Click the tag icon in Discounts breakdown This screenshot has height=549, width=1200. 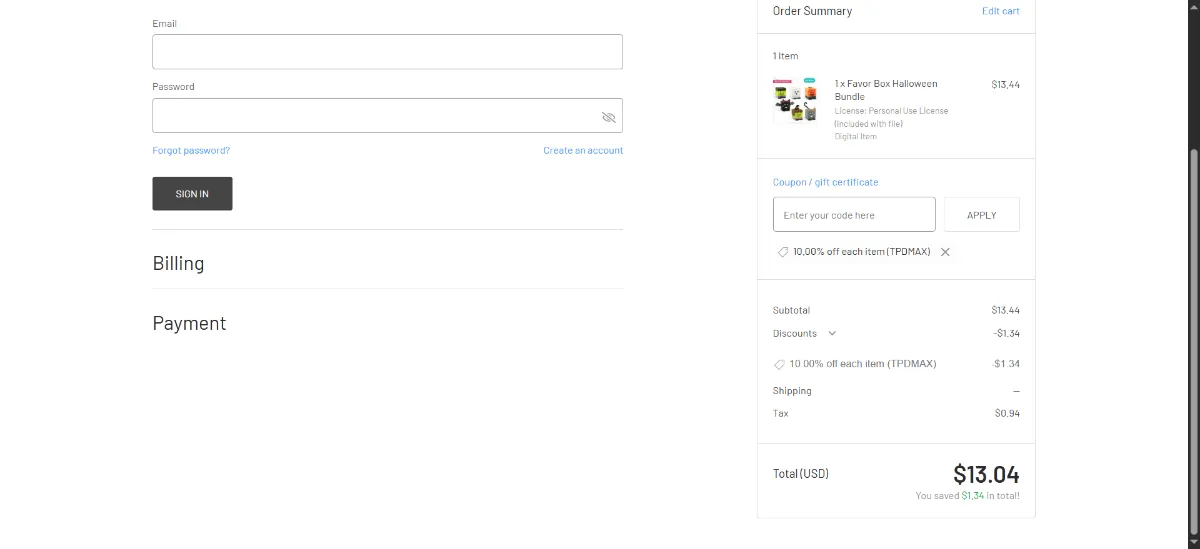click(779, 364)
